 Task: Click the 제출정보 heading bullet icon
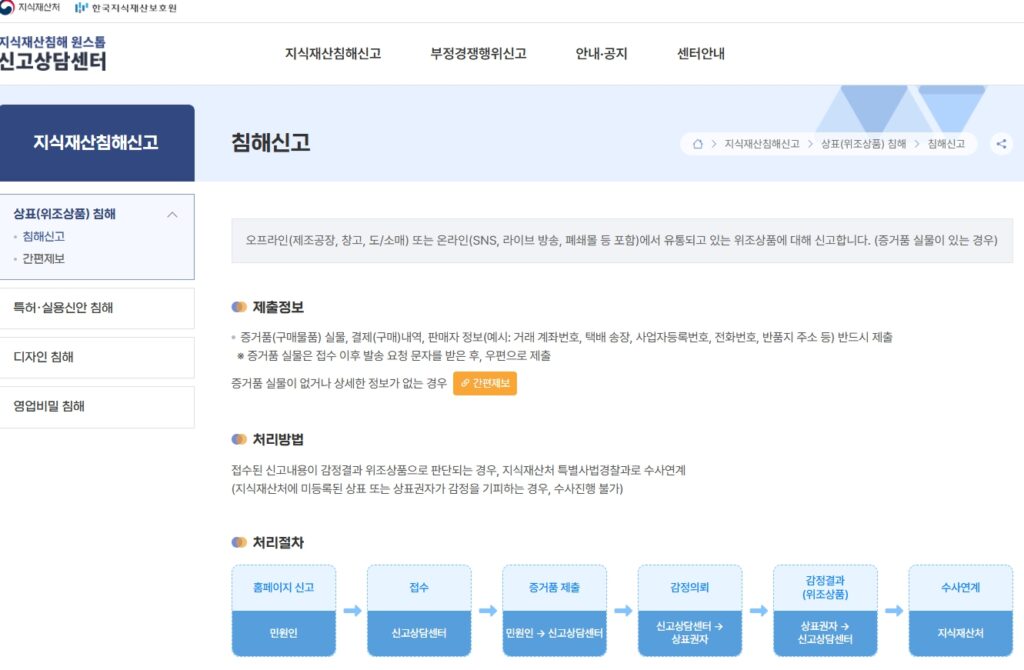[x=239, y=307]
